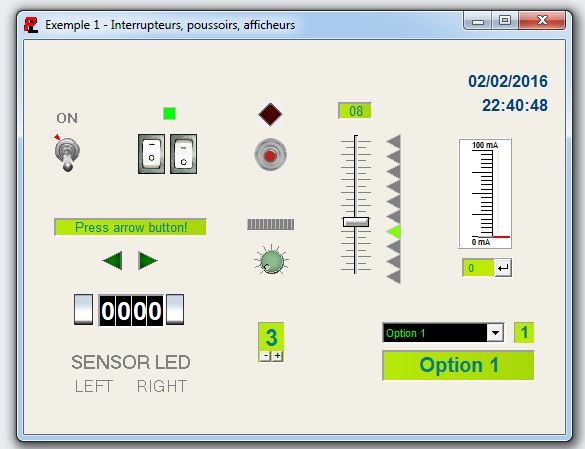Click the left button of the 0000 counter
This screenshot has height=449, width=585.
point(83,309)
